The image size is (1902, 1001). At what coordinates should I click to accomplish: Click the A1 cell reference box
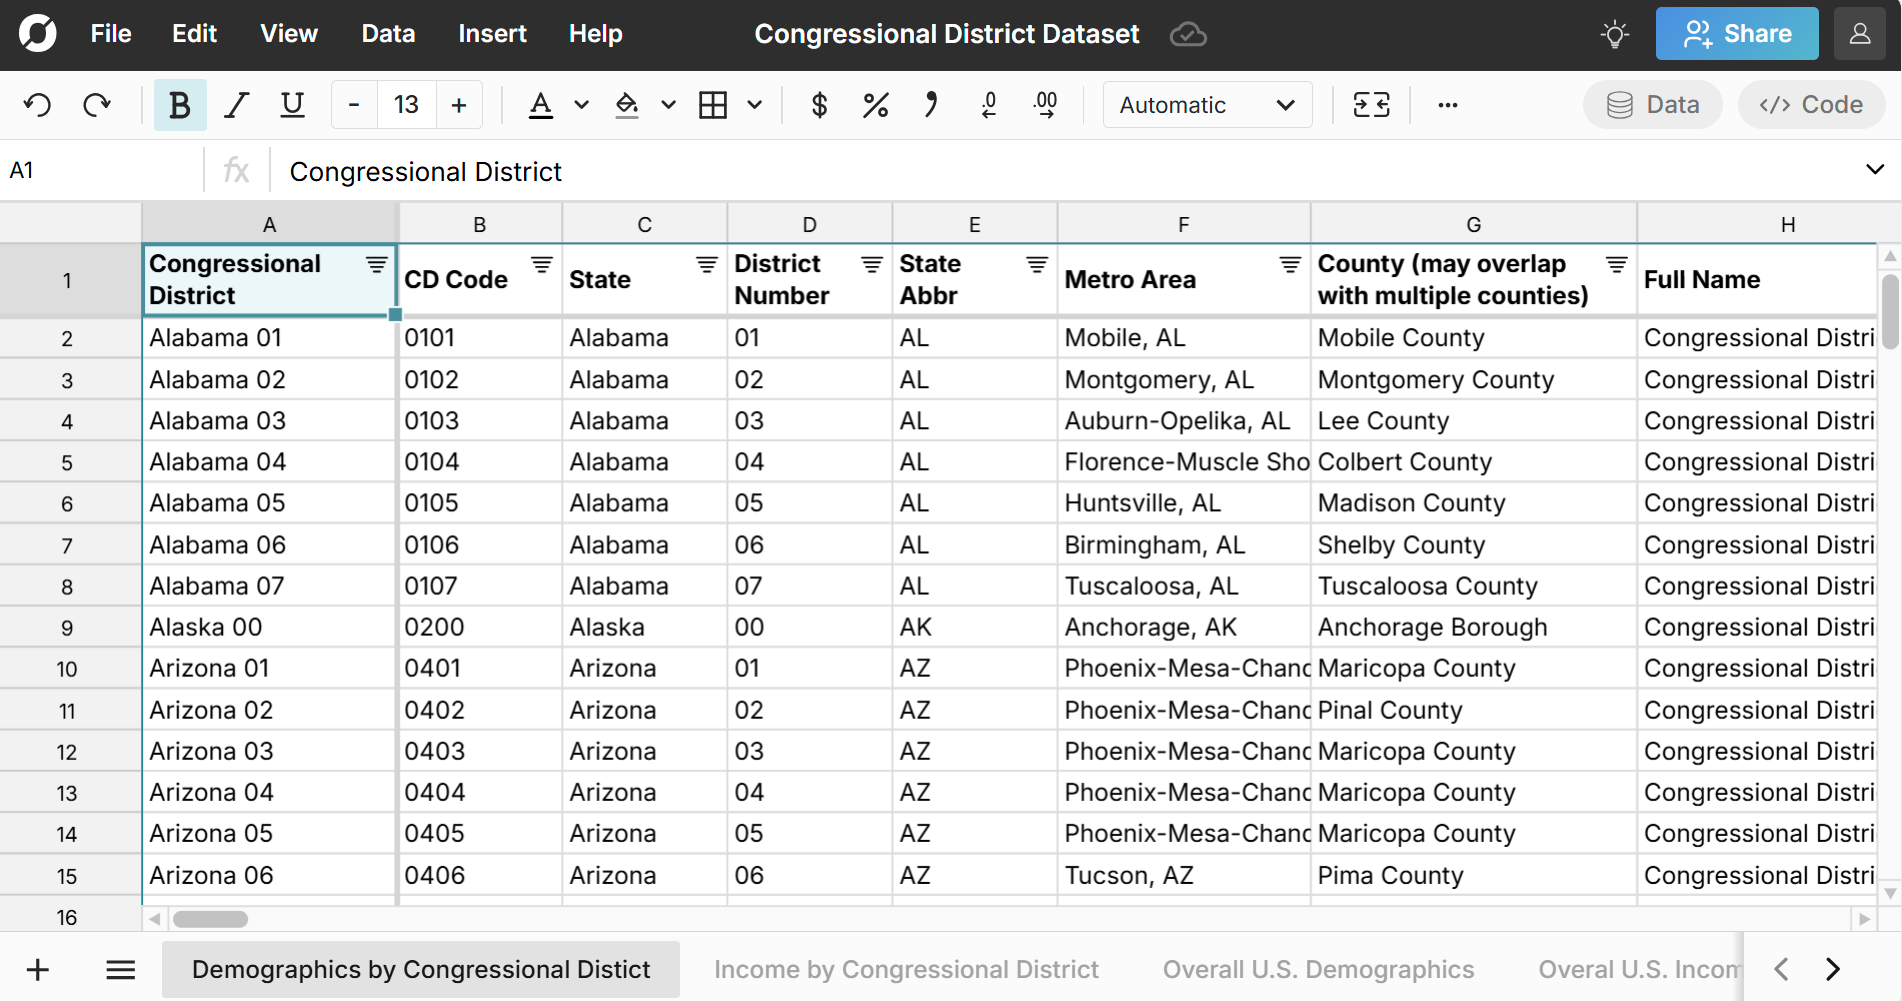100,171
